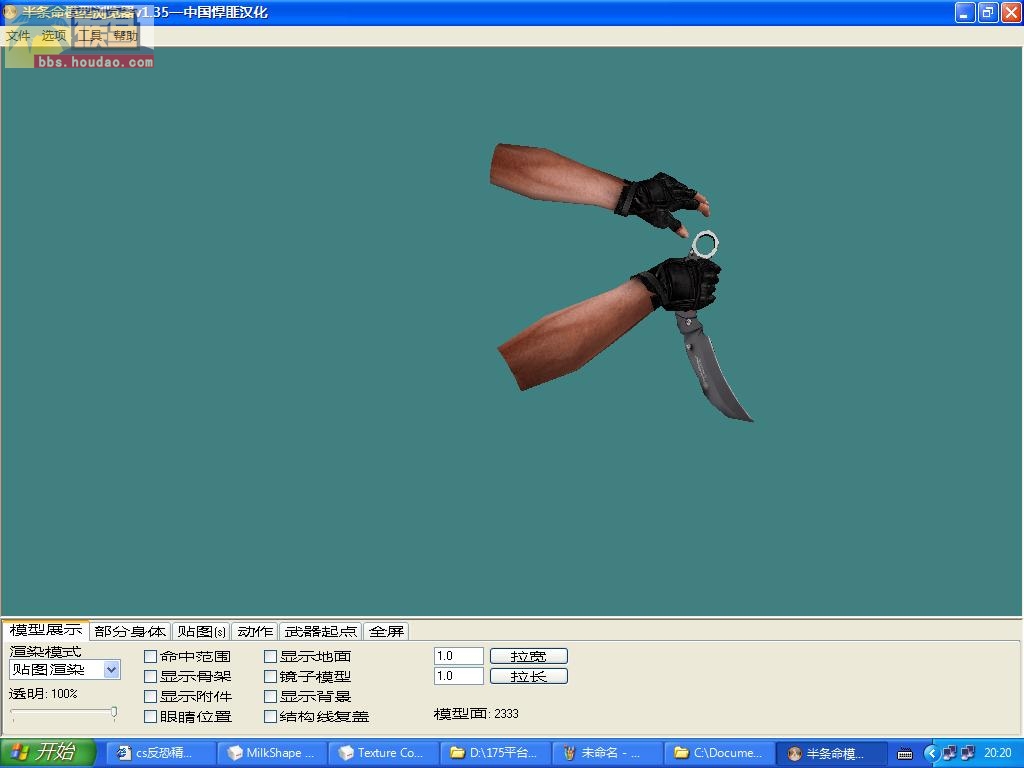
Task: Click the 拉宽 button
Action: (529, 656)
